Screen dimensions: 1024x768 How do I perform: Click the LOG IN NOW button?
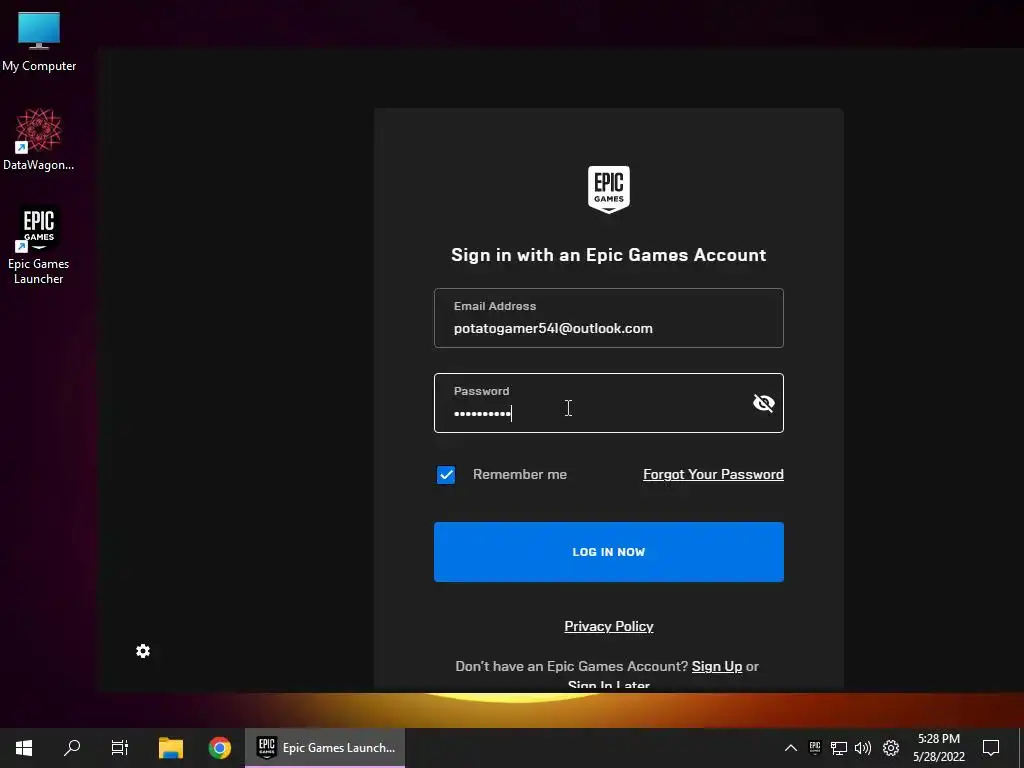pos(609,552)
